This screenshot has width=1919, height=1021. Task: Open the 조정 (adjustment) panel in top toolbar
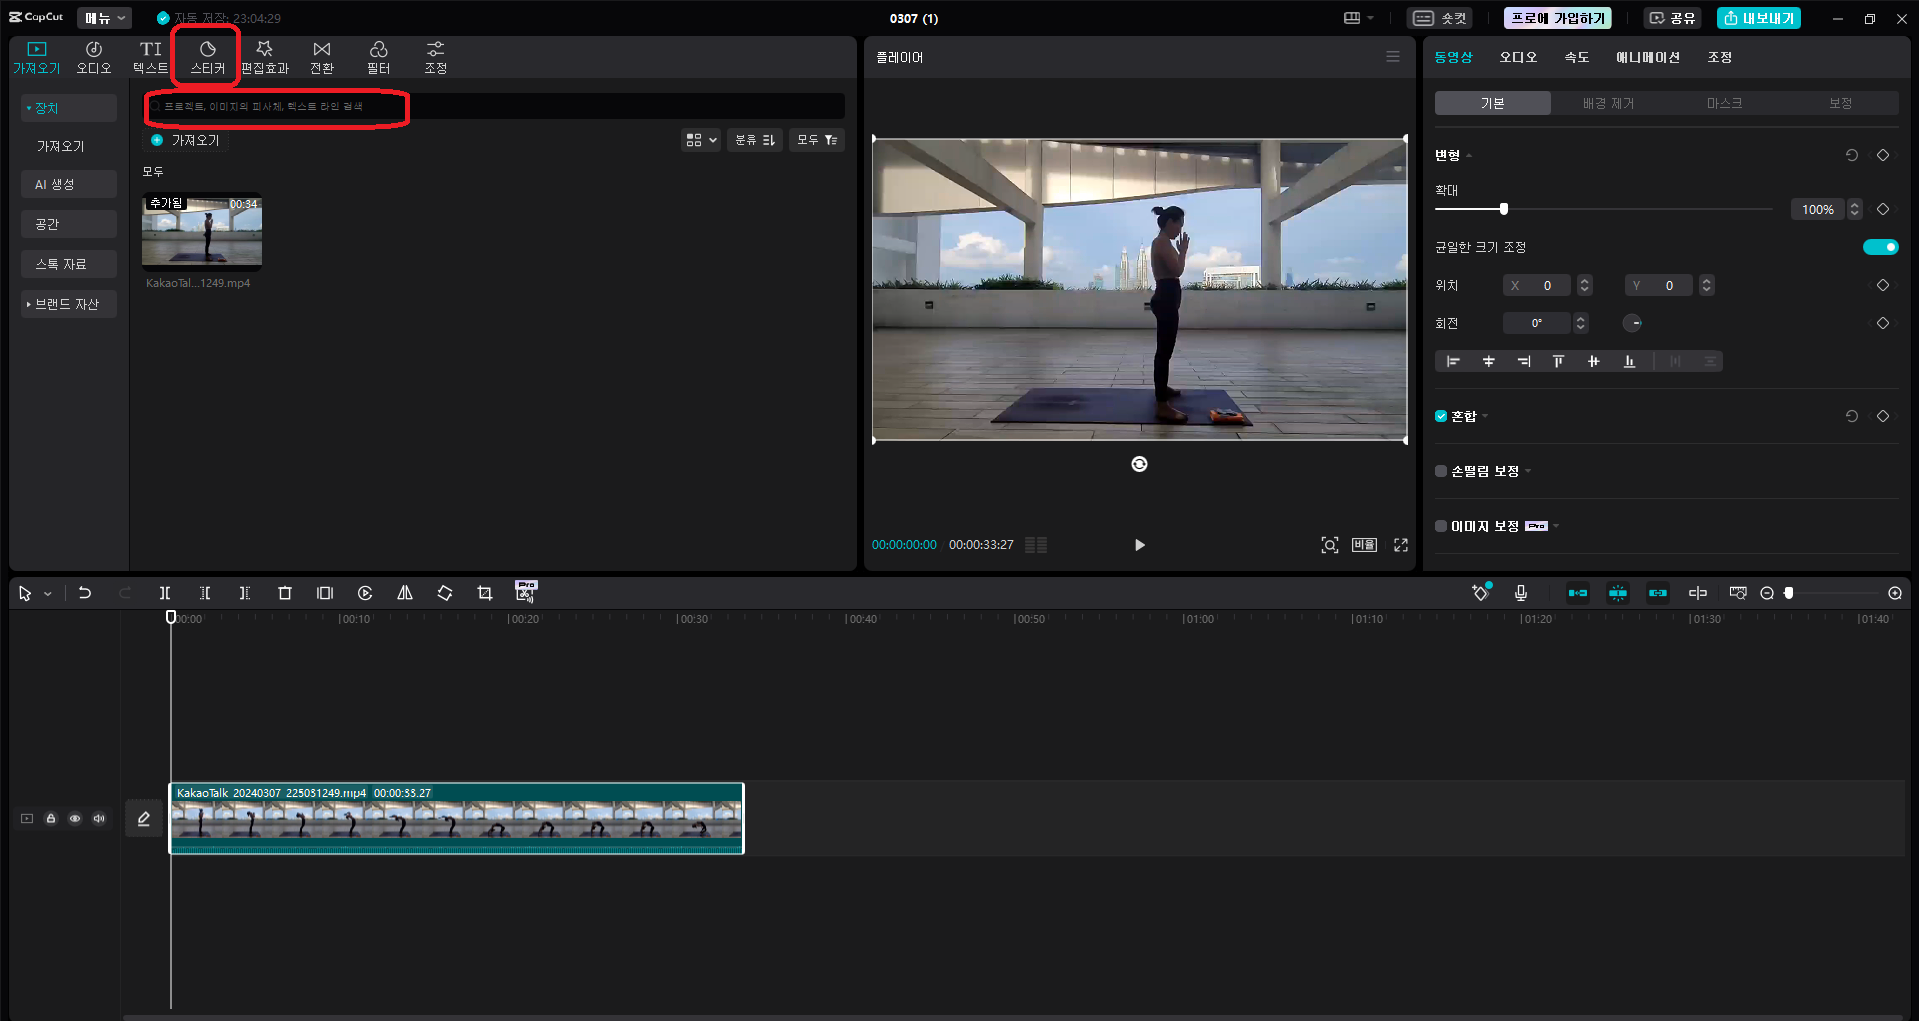tap(436, 57)
